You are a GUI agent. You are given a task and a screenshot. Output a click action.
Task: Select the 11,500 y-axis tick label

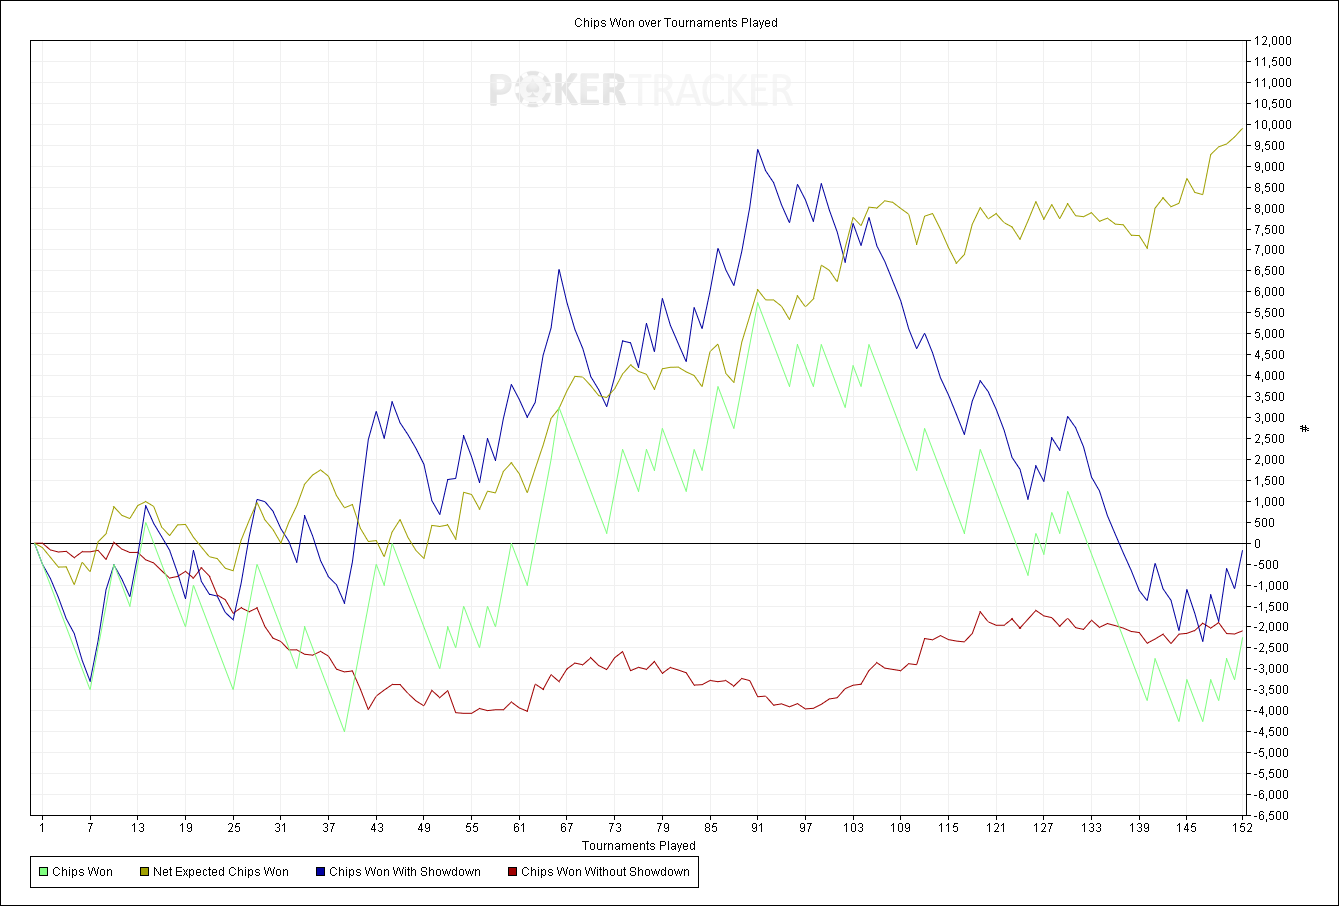[x=1273, y=62]
